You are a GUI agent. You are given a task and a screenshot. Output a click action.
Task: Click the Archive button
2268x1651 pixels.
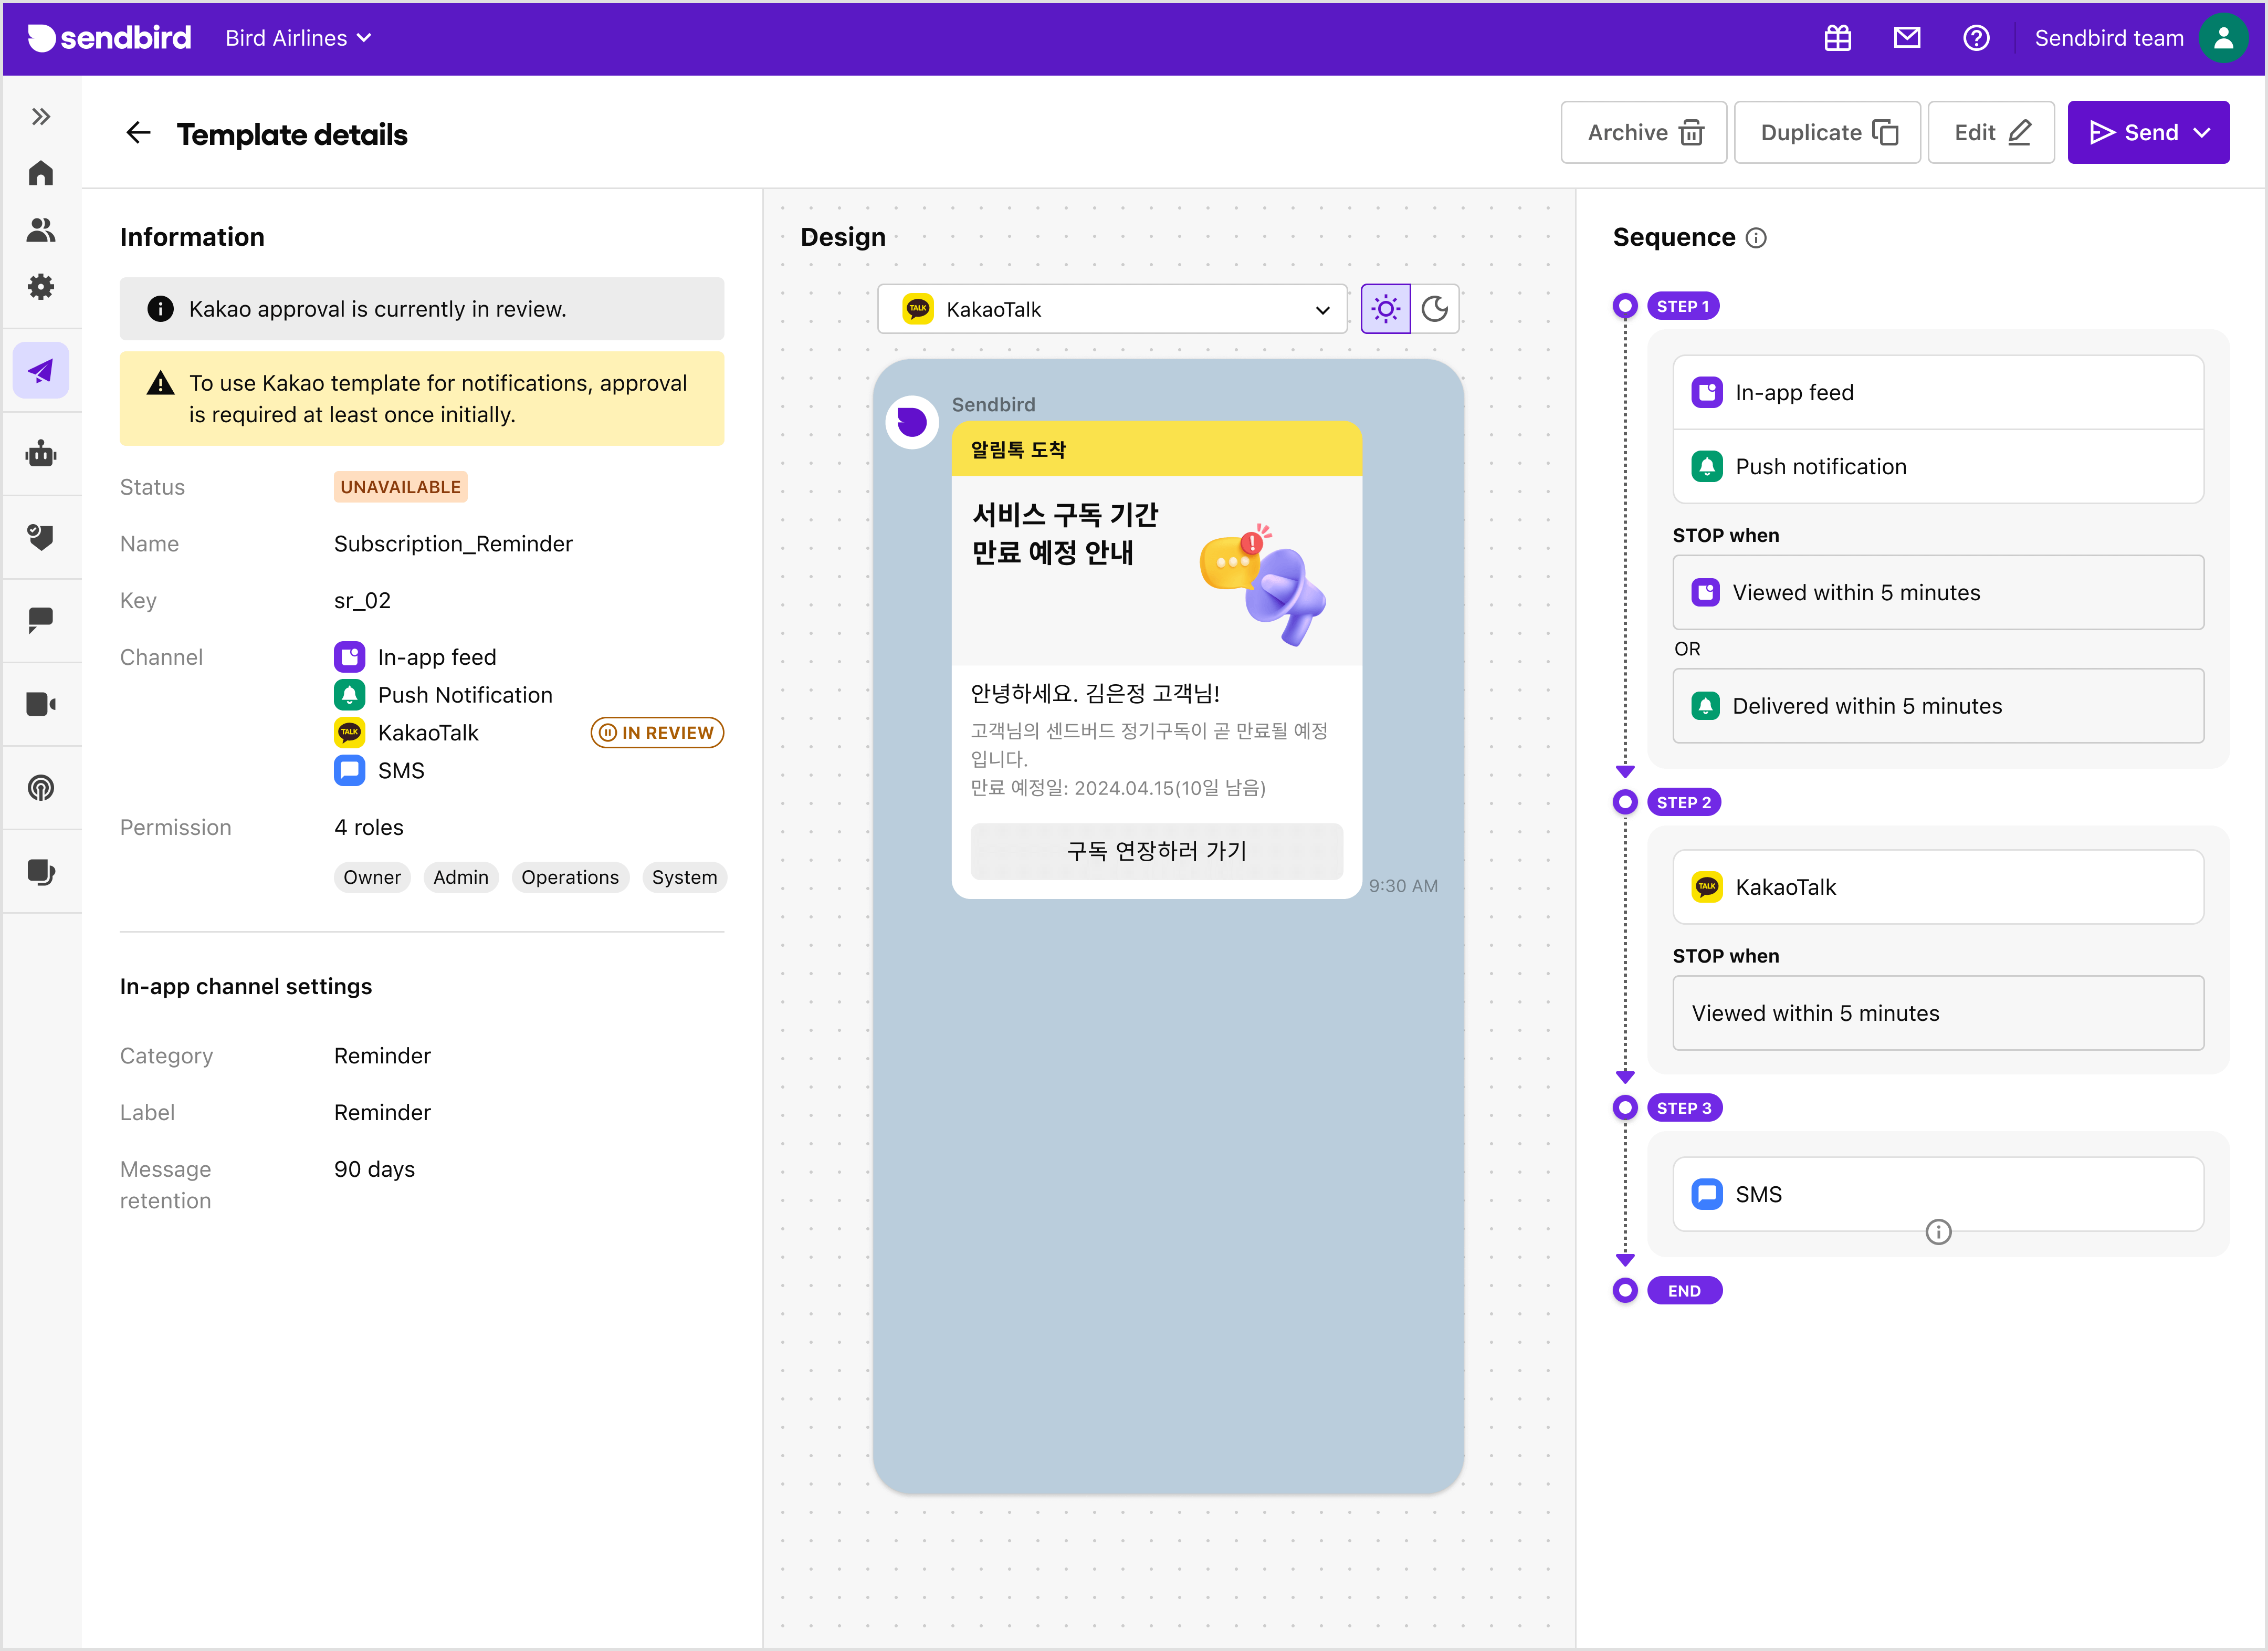click(1643, 132)
